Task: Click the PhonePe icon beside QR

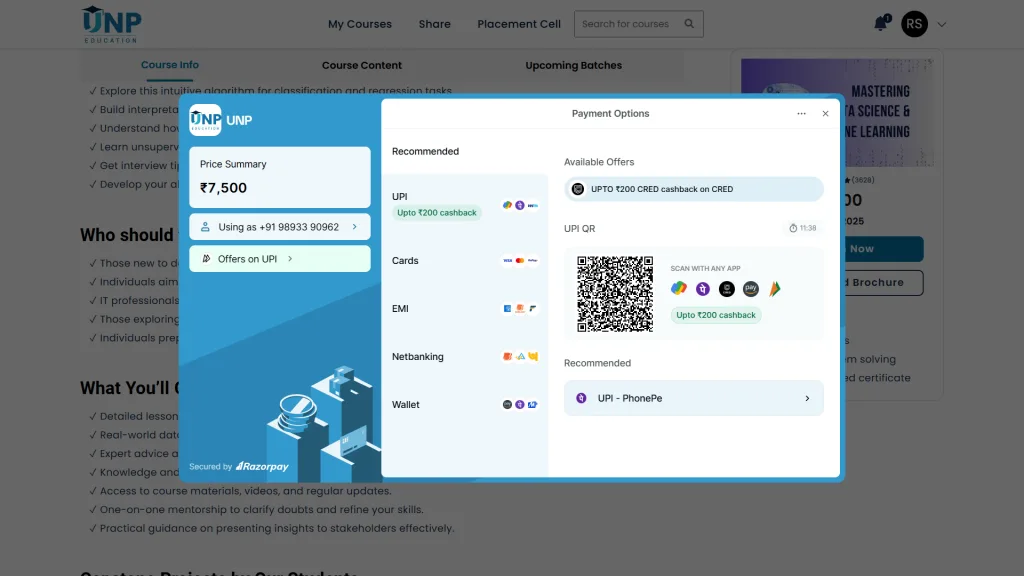Action: pos(703,289)
